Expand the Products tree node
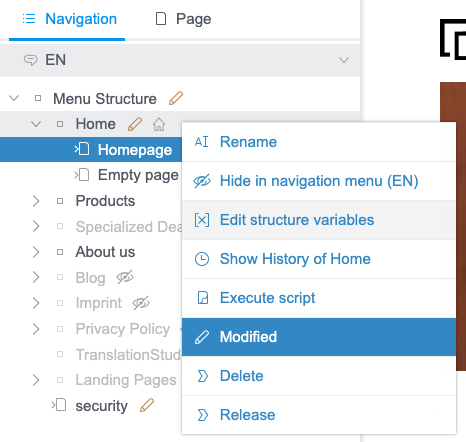 [36, 201]
